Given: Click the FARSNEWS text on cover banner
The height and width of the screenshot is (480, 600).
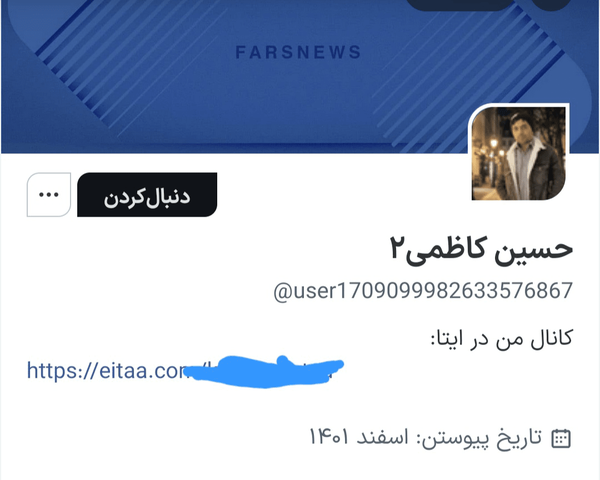Looking at the screenshot, I should (x=298, y=52).
